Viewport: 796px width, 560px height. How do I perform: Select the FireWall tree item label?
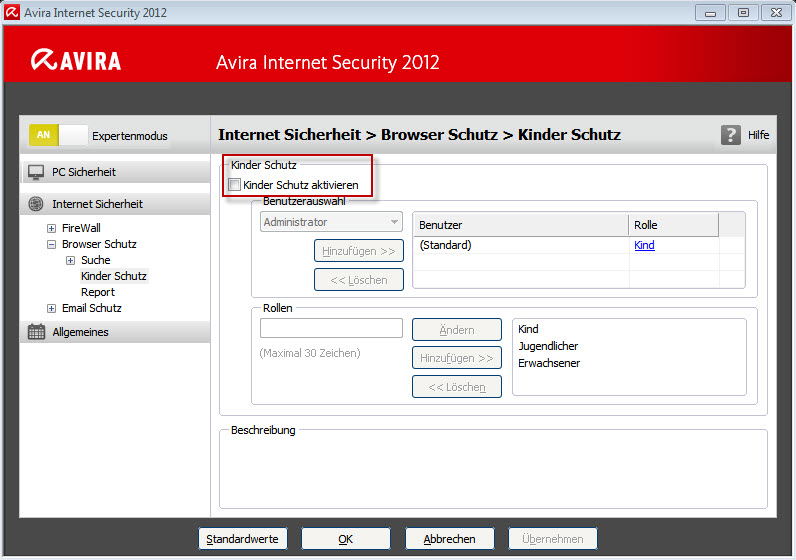point(81,228)
